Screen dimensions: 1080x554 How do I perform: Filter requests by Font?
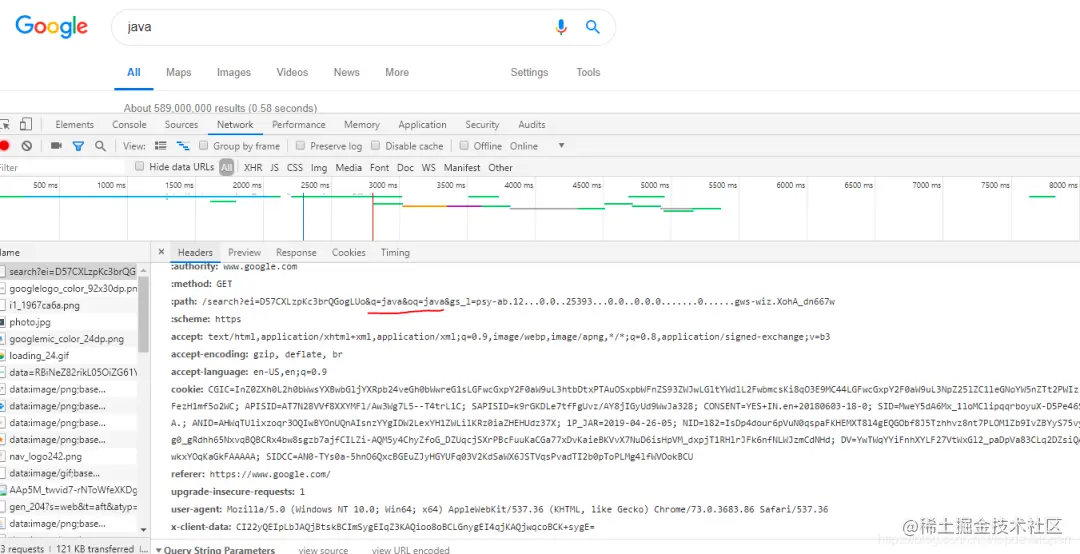click(380, 167)
